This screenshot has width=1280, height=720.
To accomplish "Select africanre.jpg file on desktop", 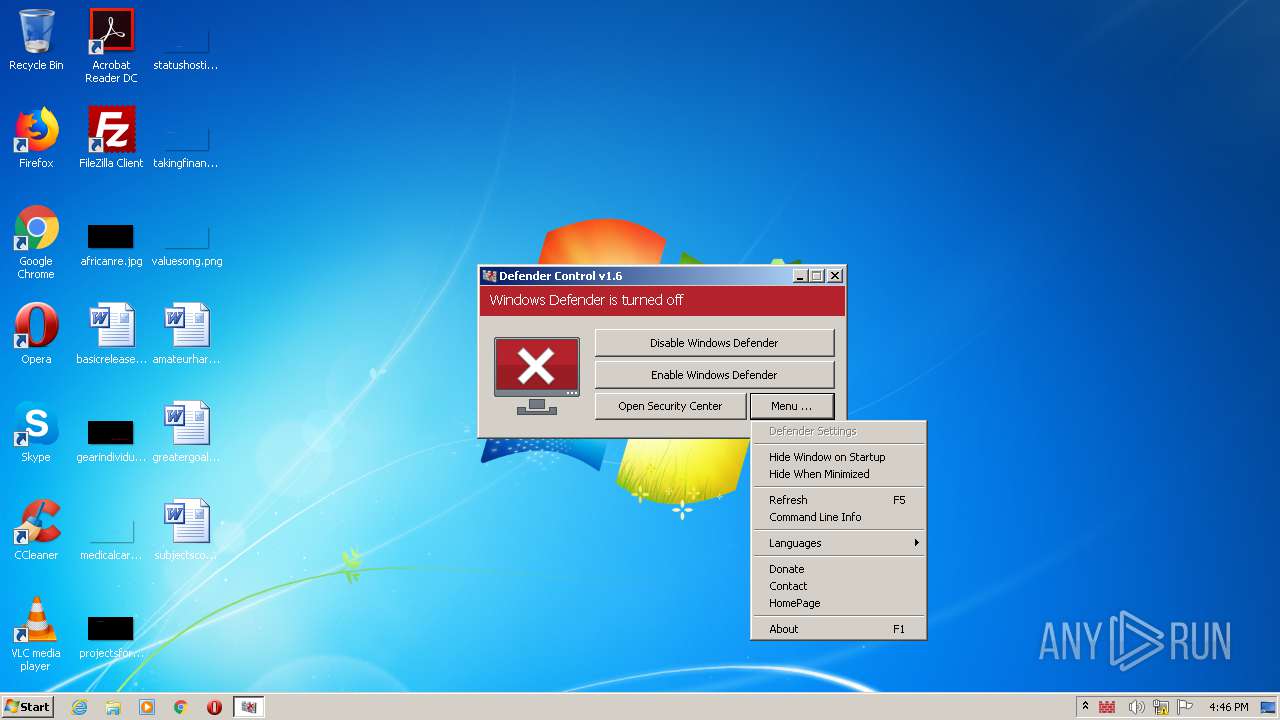I will [x=111, y=246].
